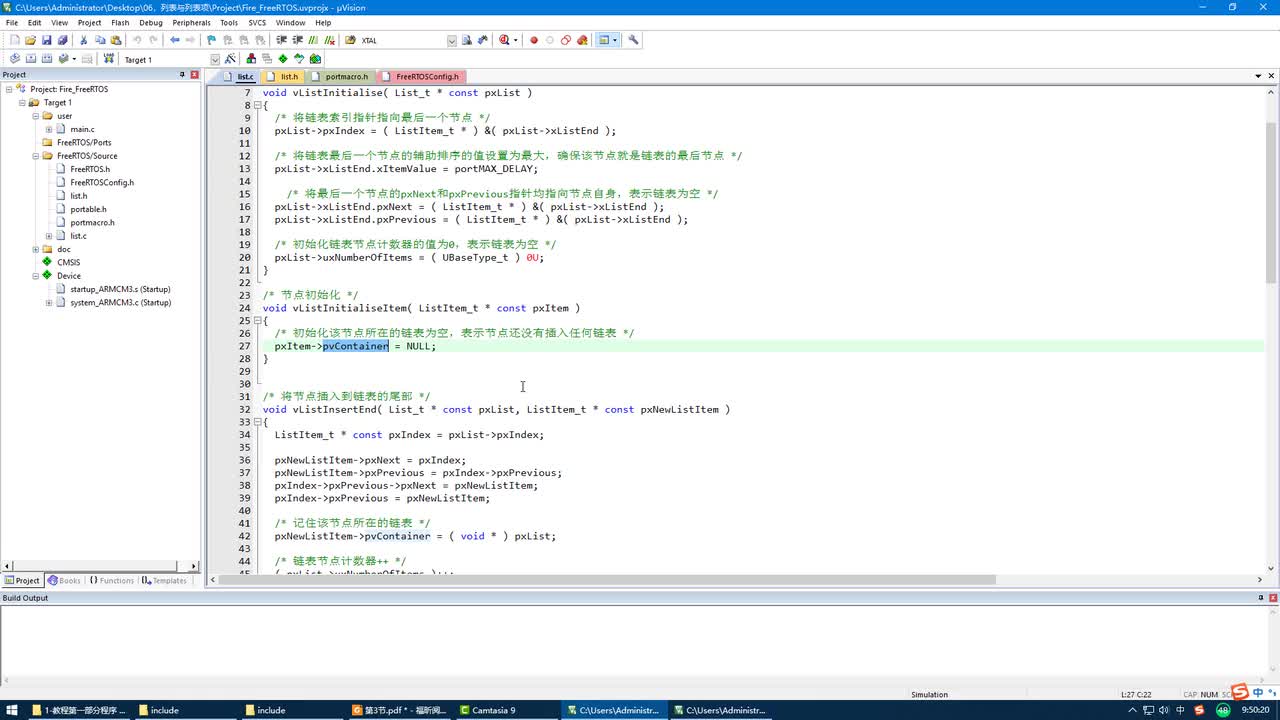Build target with the build icon
This screenshot has width=1280, height=720.
[31, 59]
